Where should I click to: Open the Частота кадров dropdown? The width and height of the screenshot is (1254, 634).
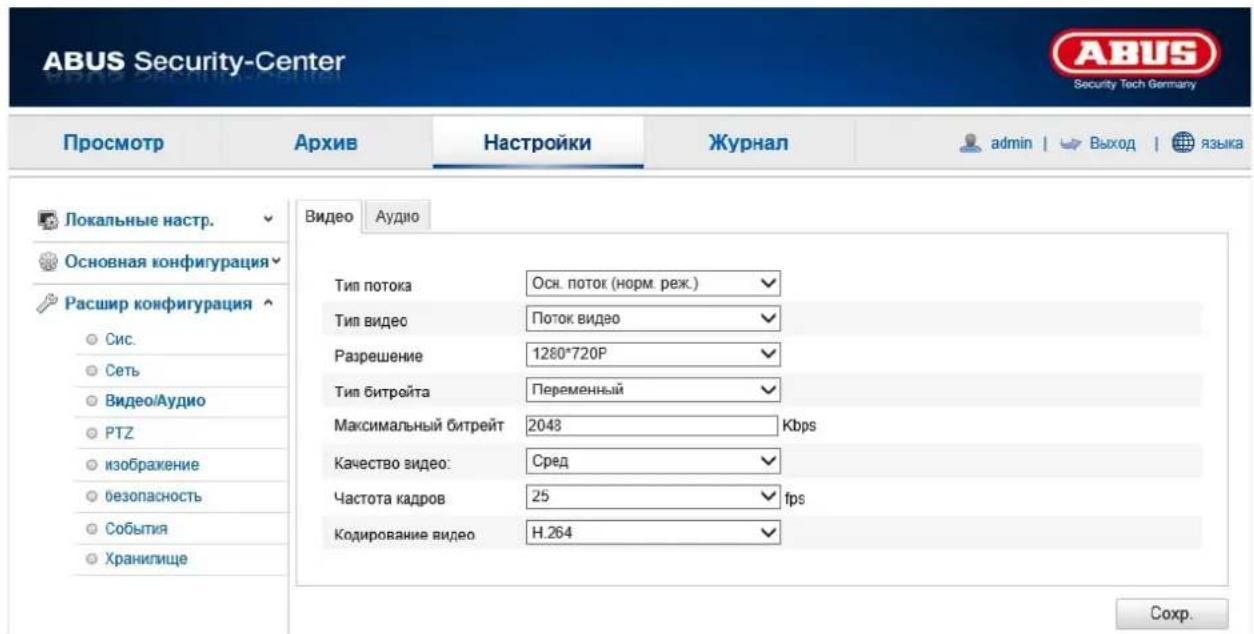(652, 496)
